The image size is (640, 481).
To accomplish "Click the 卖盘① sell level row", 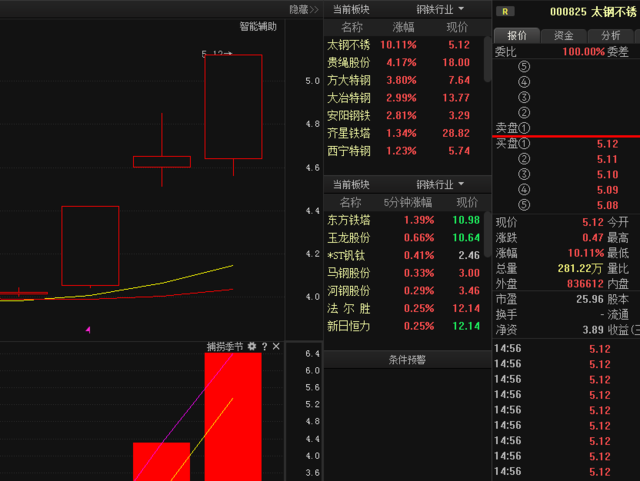I will point(567,128).
